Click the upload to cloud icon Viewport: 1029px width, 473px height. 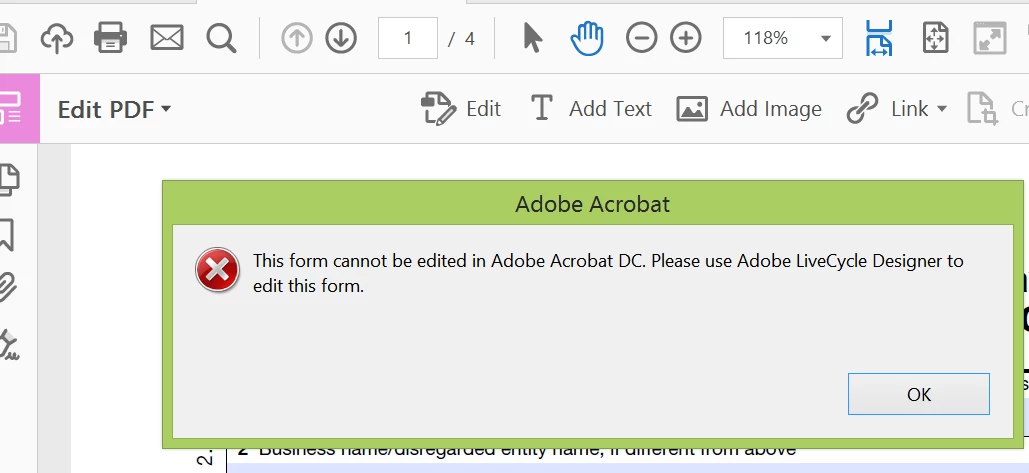click(x=57, y=38)
